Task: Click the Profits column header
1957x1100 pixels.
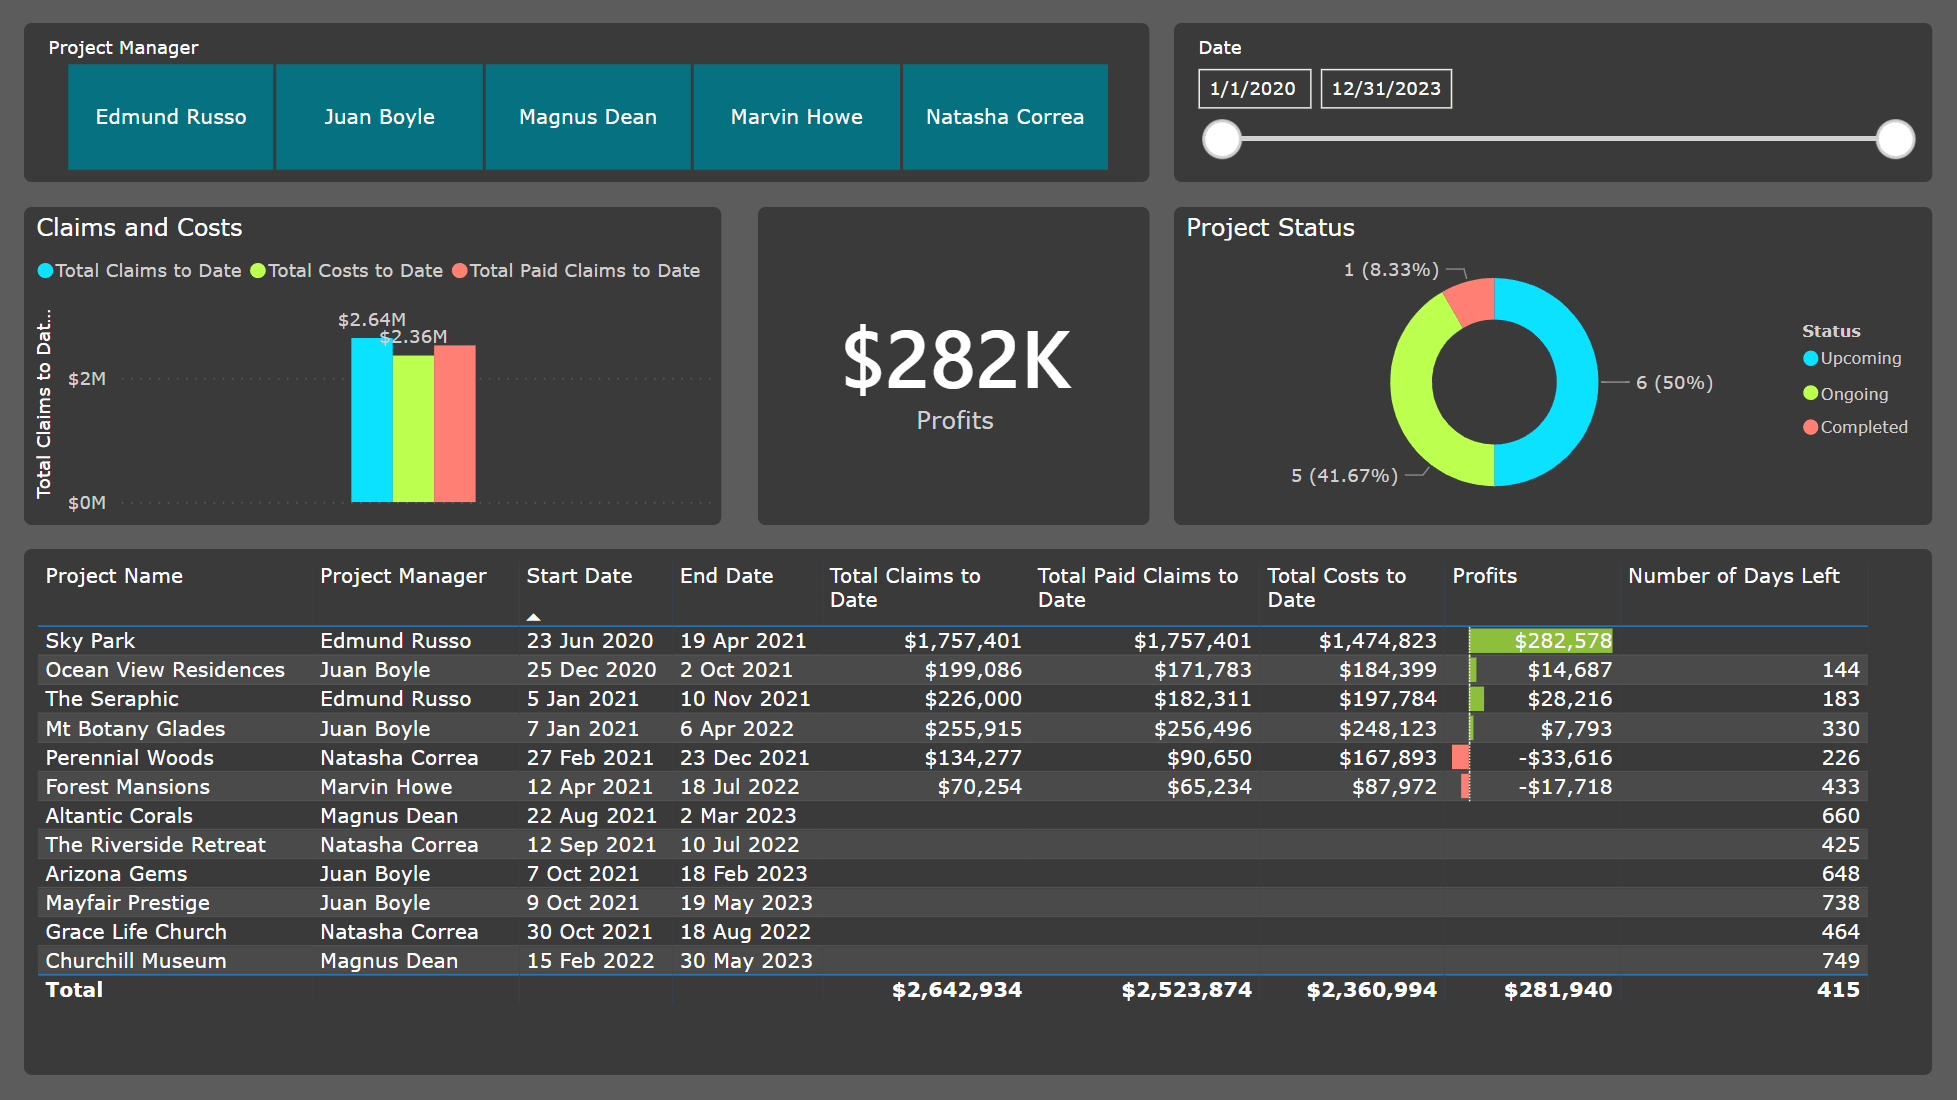Action: coord(1484,576)
